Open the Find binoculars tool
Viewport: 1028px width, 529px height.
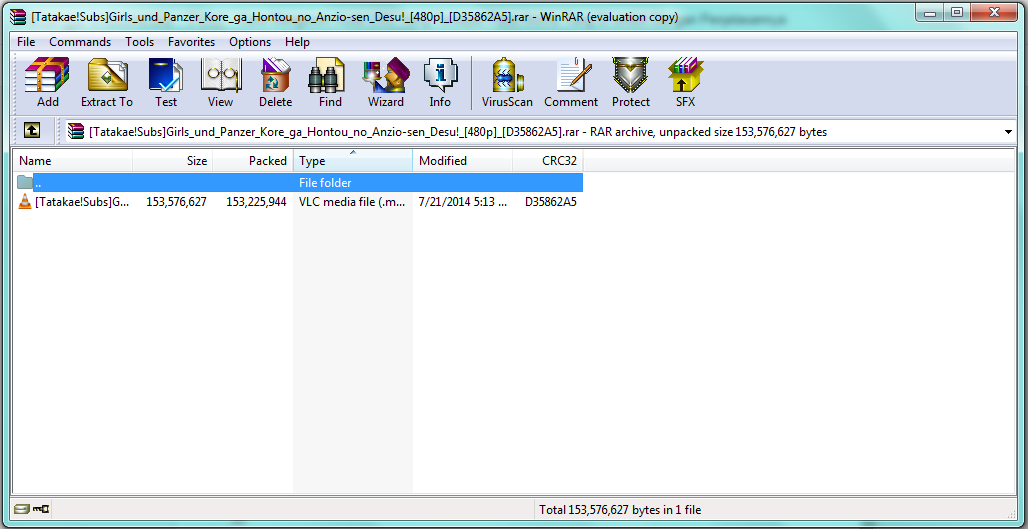[330, 83]
